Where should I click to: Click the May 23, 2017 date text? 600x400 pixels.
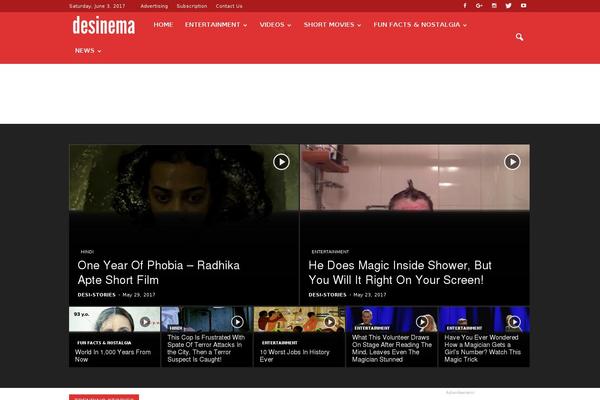370,295
